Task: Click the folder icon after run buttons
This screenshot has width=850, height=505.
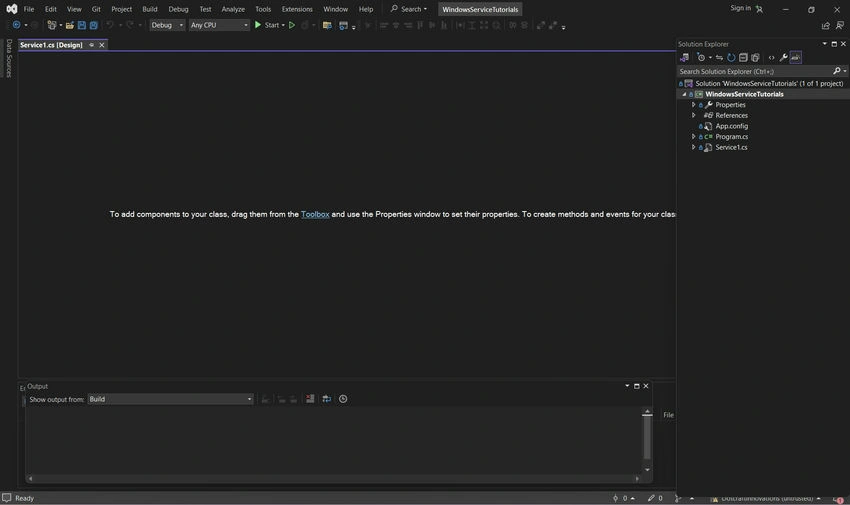Action: click(x=327, y=25)
